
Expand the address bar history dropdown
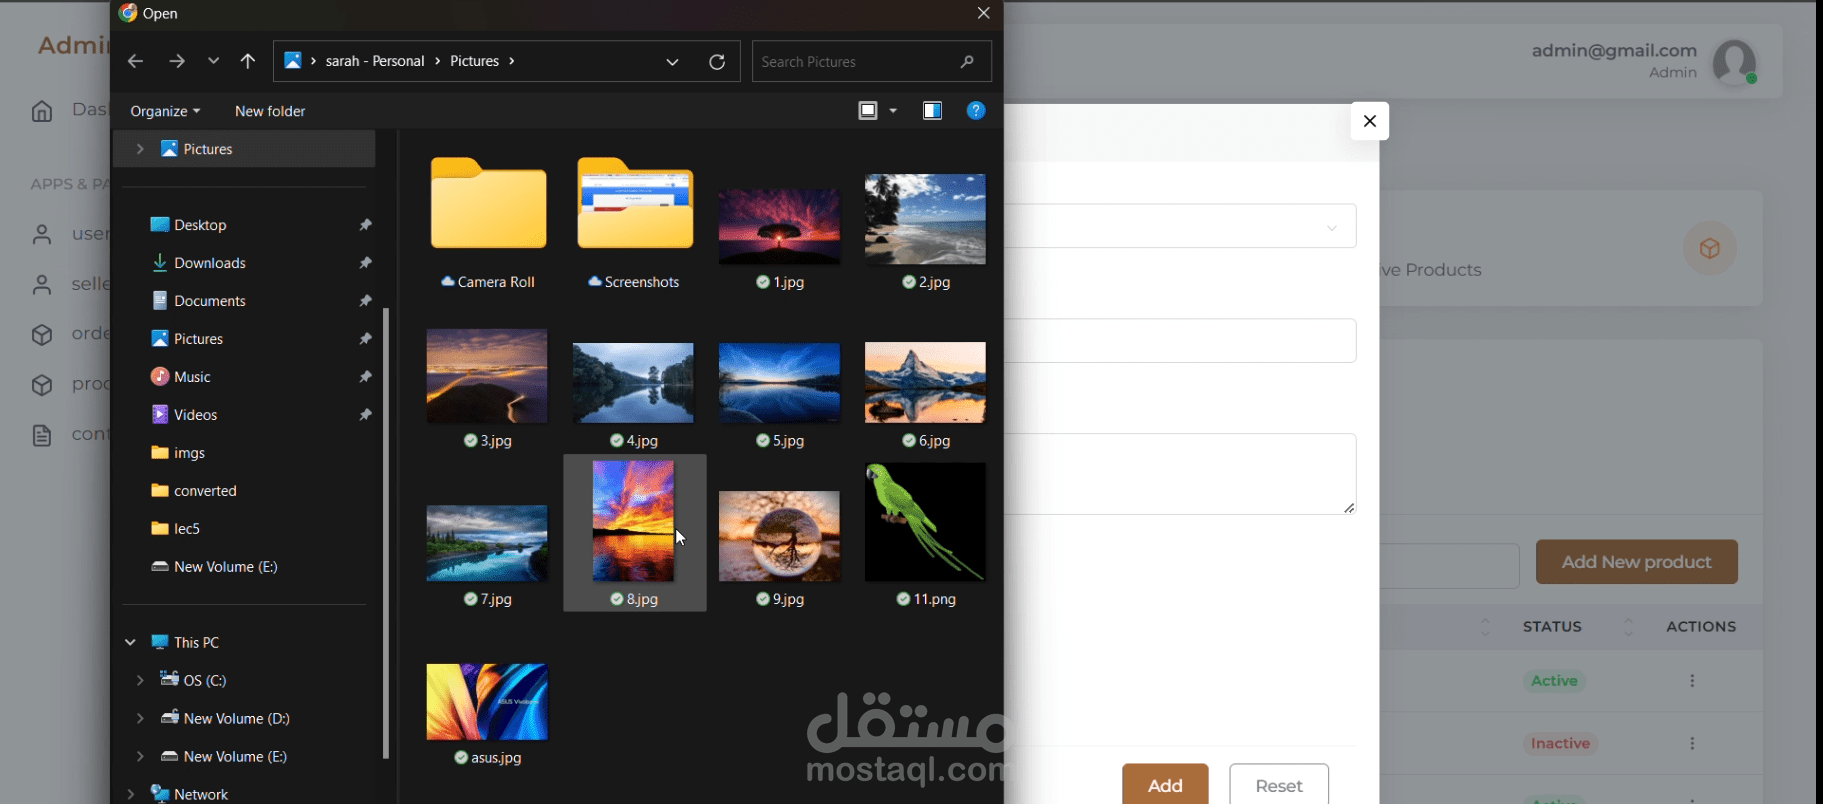[x=672, y=62]
